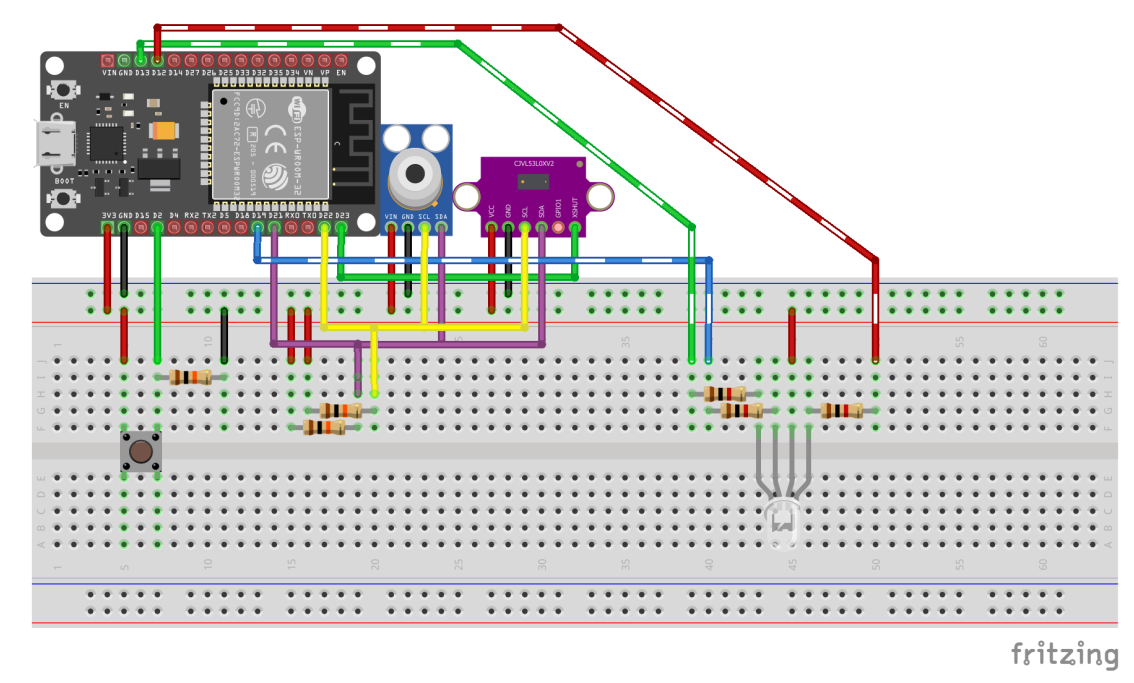Click the D13 pin on the ESP32

pyautogui.click(x=141, y=62)
